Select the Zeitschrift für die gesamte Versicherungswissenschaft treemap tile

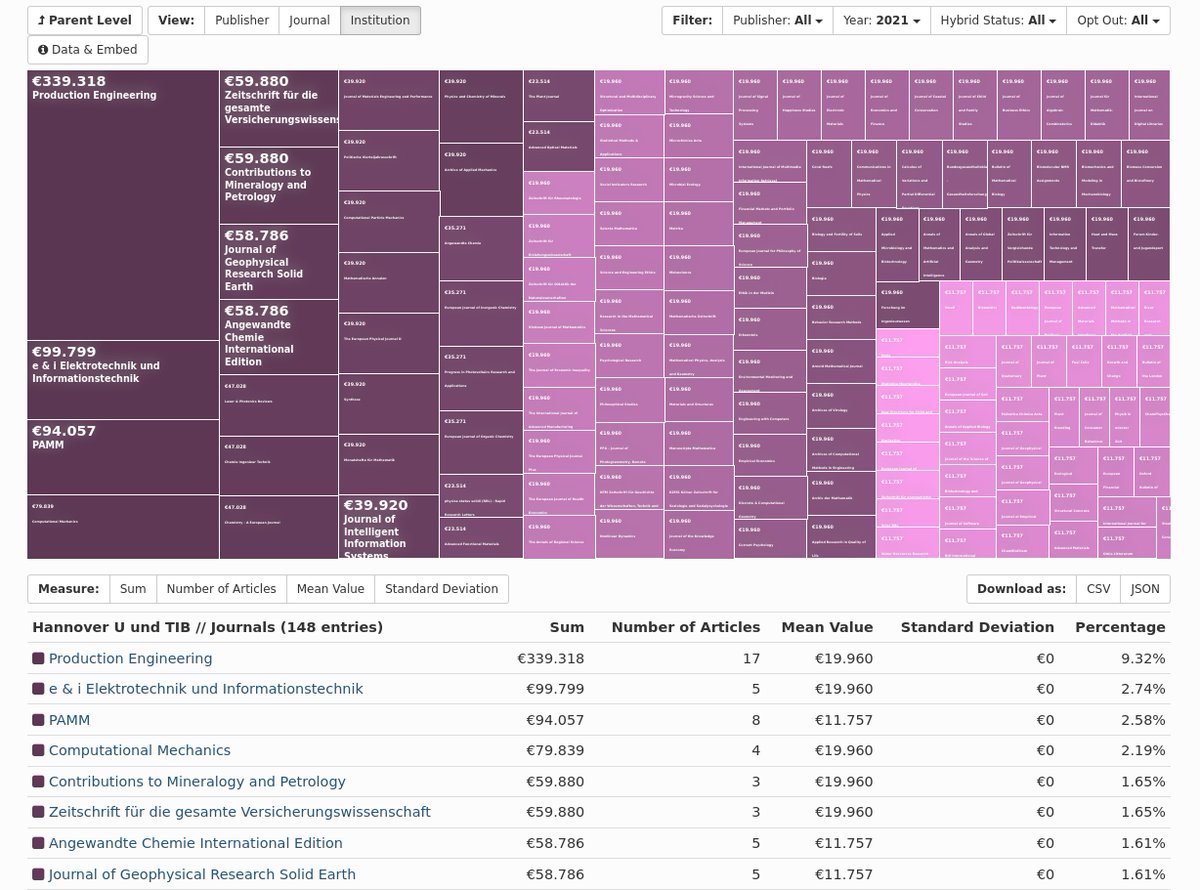[x=279, y=109]
